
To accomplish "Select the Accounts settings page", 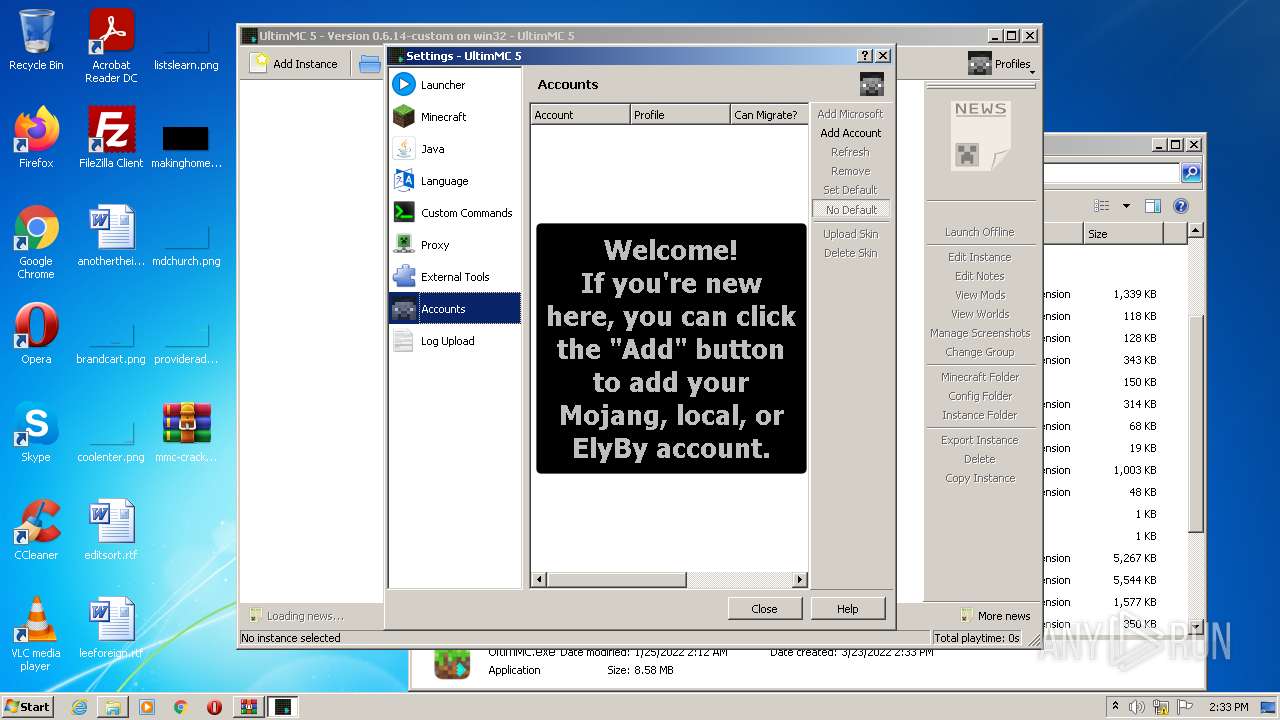I will [455, 309].
